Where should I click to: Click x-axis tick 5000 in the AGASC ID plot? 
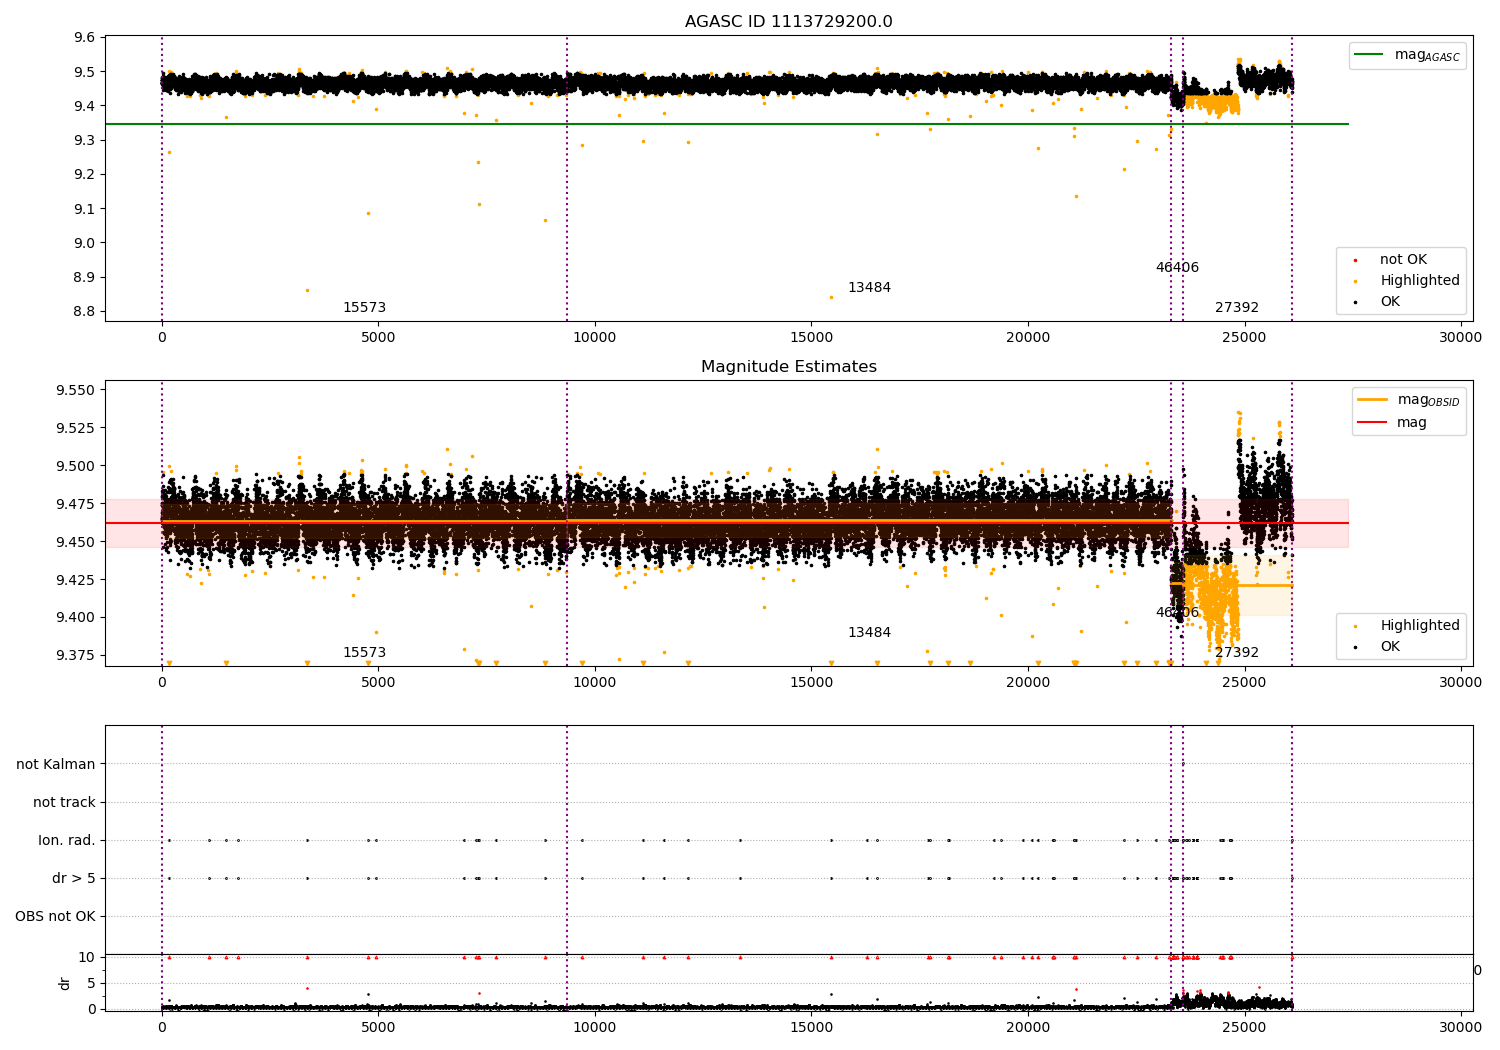(x=378, y=338)
